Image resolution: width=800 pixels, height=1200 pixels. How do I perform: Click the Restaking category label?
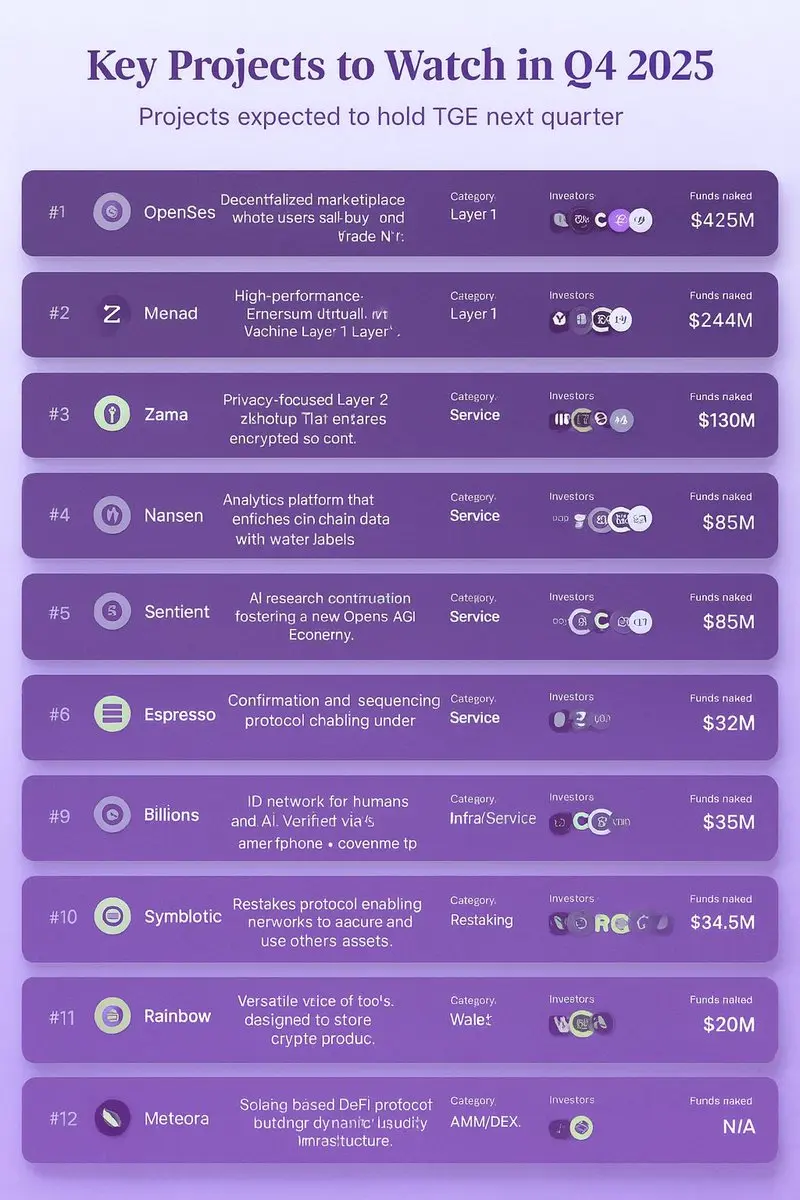pyautogui.click(x=481, y=920)
